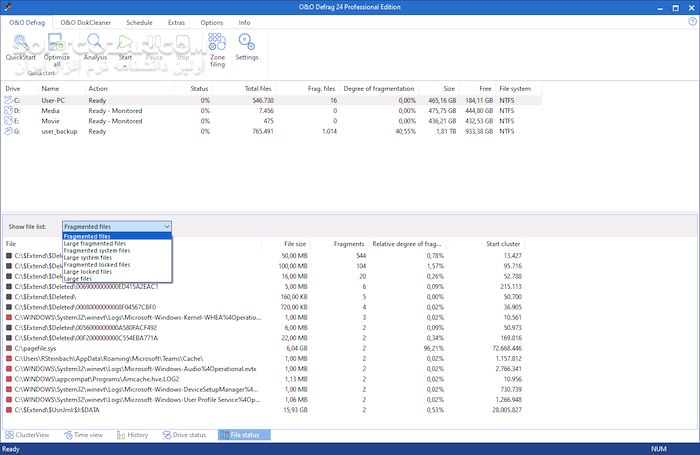Open the help icon in top-right corner

(692, 21)
